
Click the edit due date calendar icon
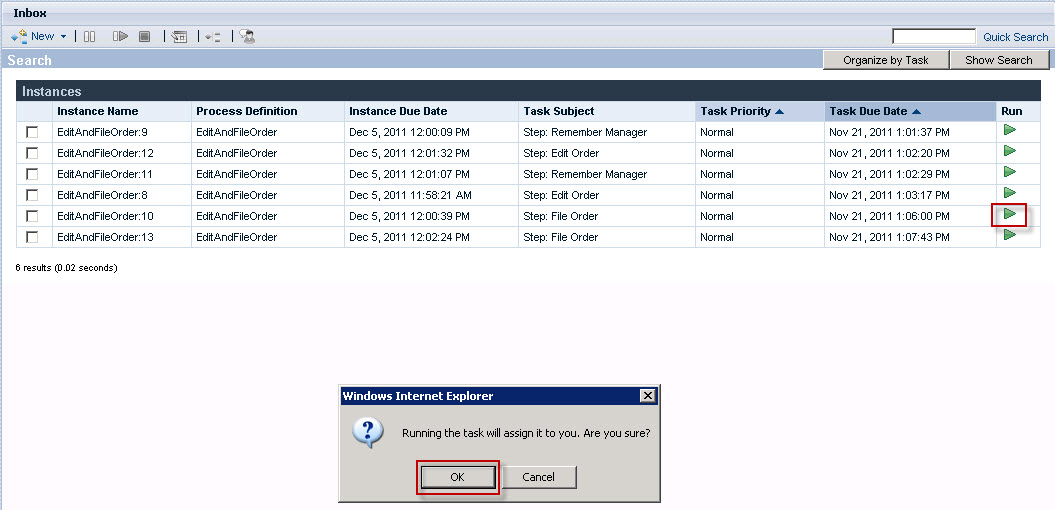click(180, 37)
